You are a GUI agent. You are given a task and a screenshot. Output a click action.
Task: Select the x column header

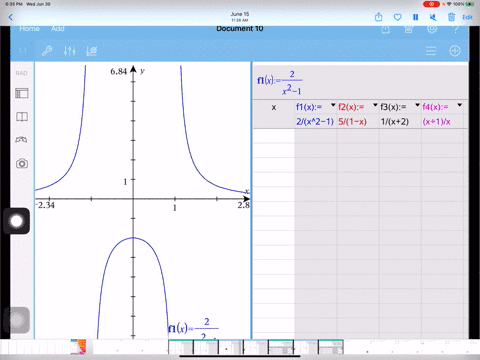[274, 107]
